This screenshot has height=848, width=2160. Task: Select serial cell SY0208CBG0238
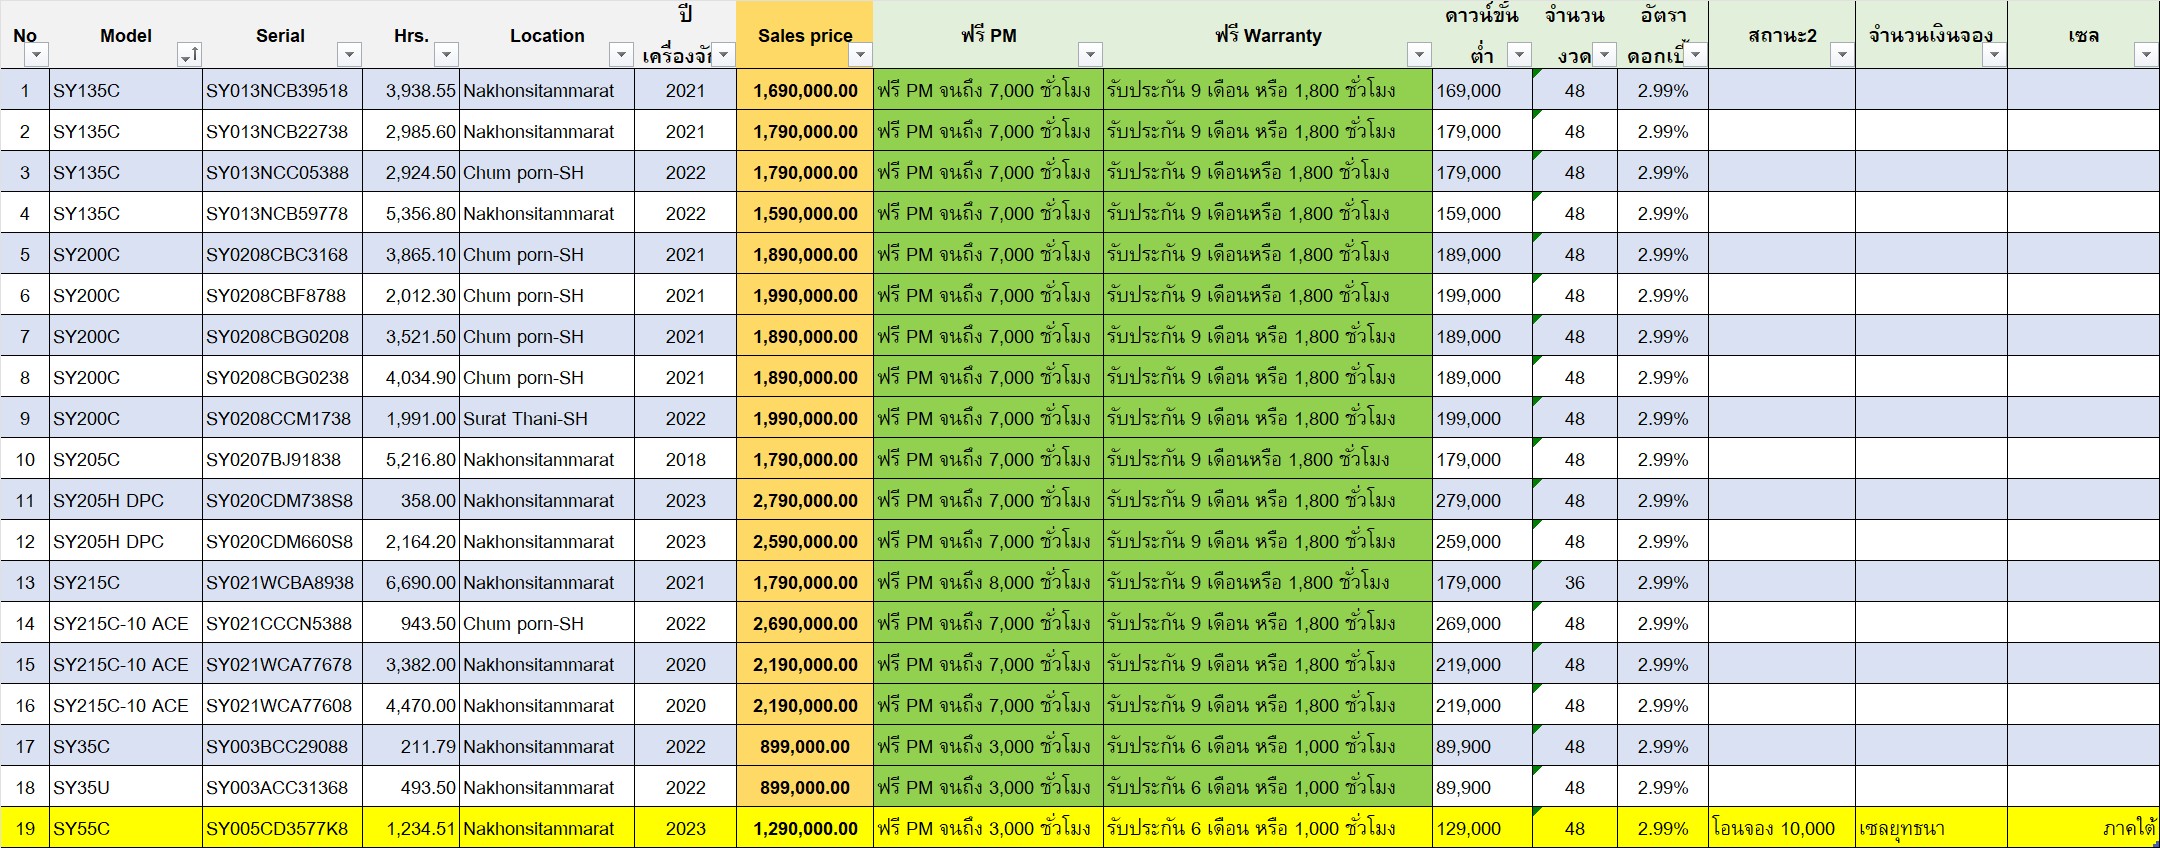[282, 377]
